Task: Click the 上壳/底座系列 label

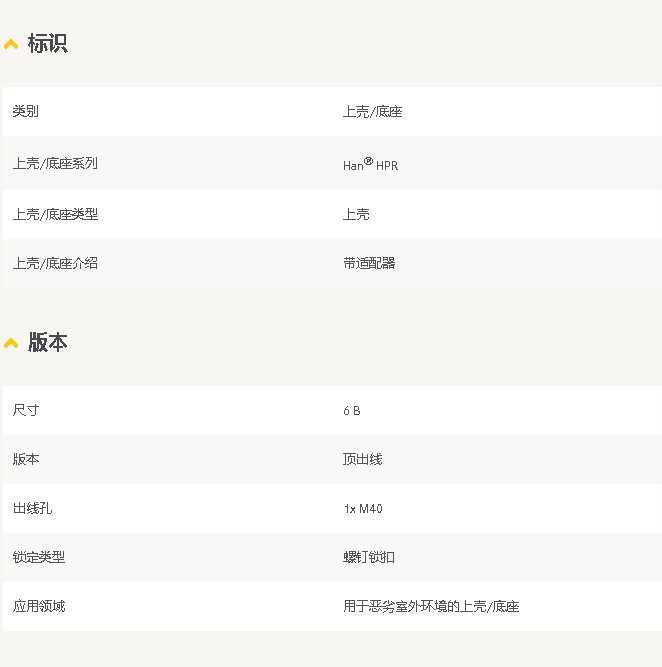Action: pos(55,163)
